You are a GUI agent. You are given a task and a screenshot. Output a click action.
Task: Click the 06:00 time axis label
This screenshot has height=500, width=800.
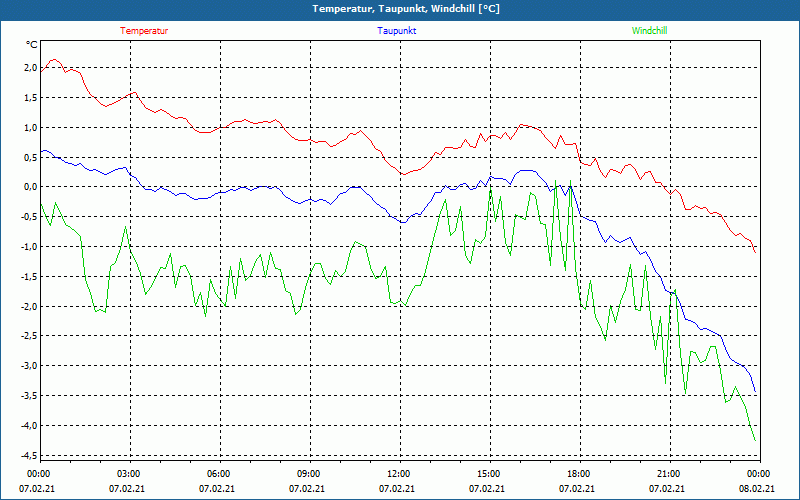tap(220, 474)
